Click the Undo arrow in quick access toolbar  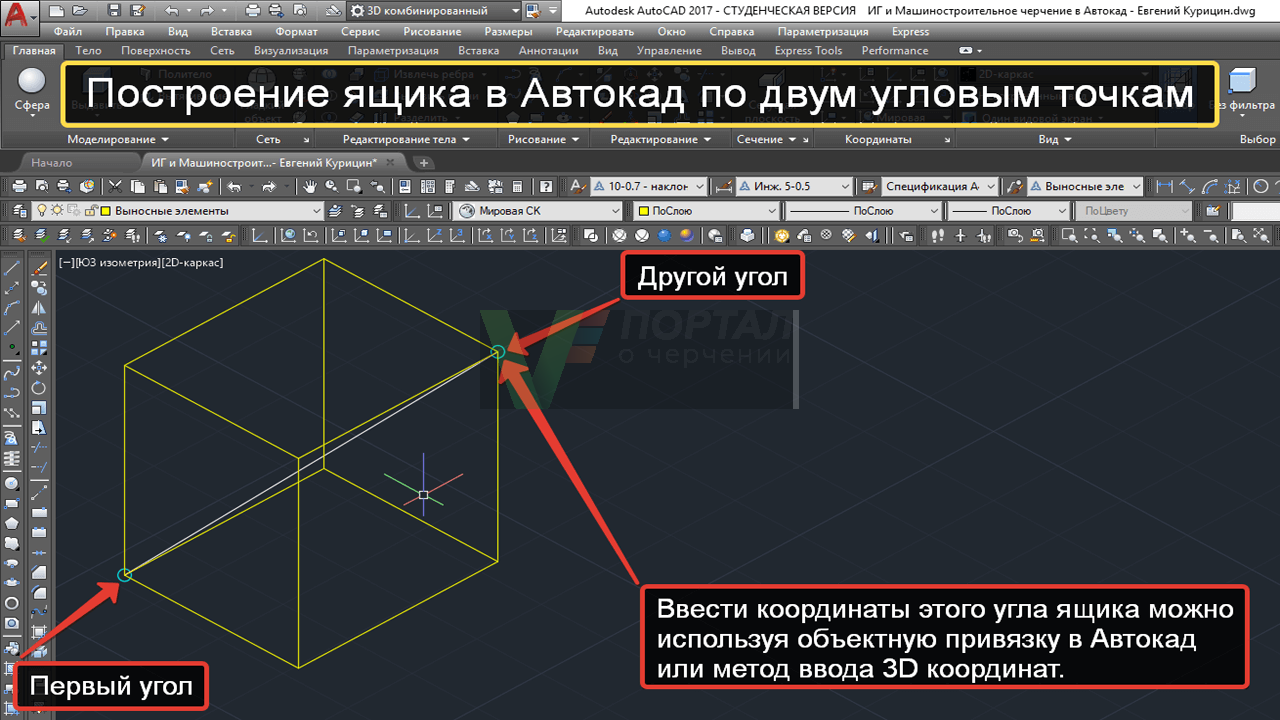click(x=171, y=11)
